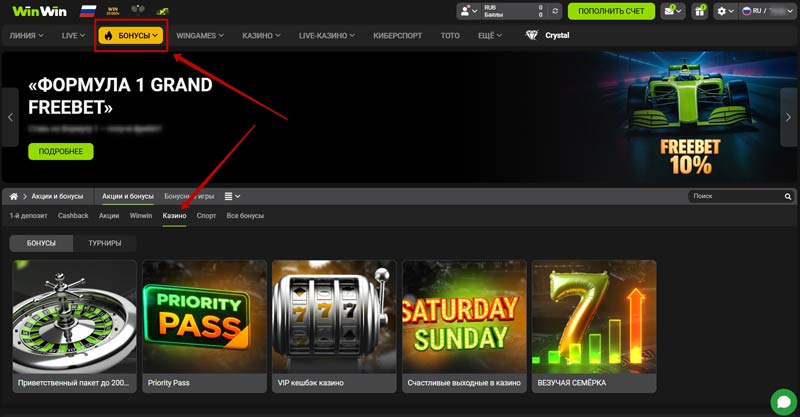Click 'VIP кешбэк казино' caption
Image resolution: width=800 pixels, height=417 pixels.
point(310,383)
